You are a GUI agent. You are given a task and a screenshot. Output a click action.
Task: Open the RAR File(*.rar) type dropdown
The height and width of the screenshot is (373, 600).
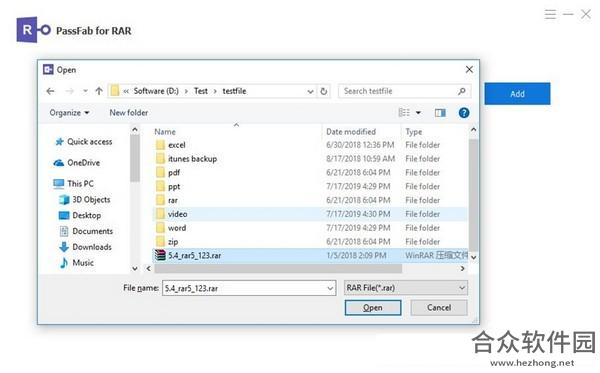pos(406,288)
